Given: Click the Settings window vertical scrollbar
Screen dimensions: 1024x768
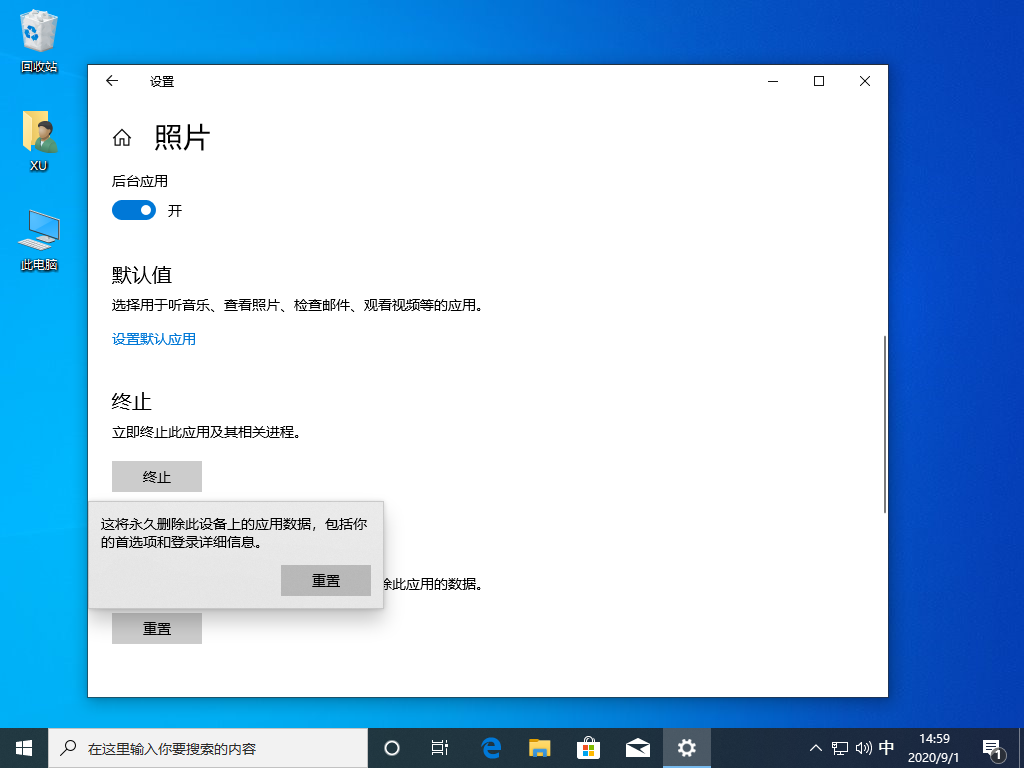Looking at the screenshot, I should pyautogui.click(x=884, y=425).
